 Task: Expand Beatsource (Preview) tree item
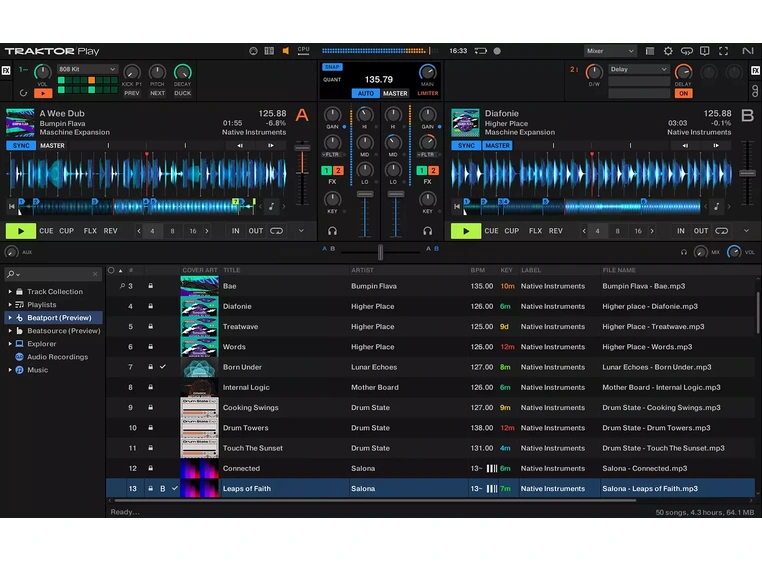[x=10, y=331]
